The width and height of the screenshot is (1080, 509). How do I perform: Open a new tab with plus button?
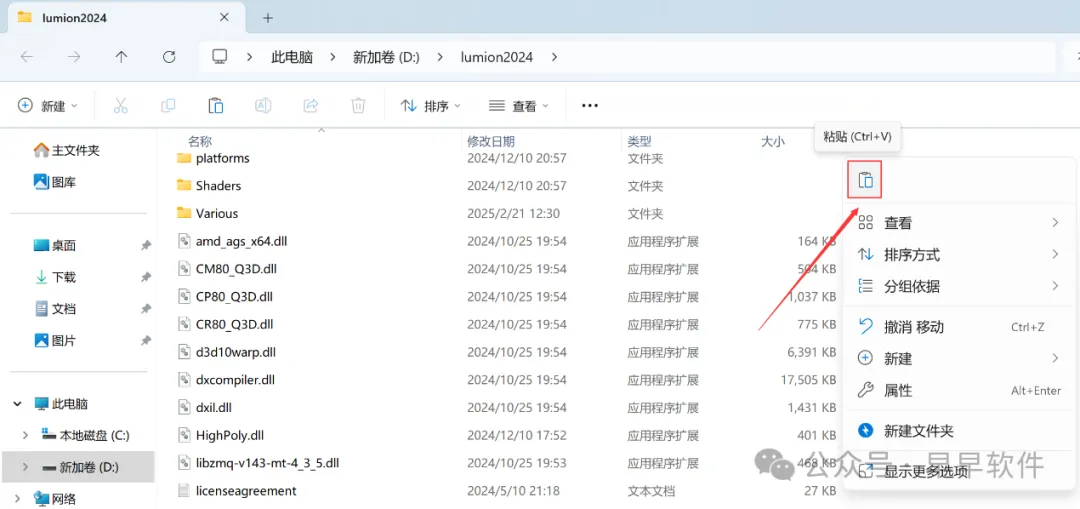click(x=268, y=18)
